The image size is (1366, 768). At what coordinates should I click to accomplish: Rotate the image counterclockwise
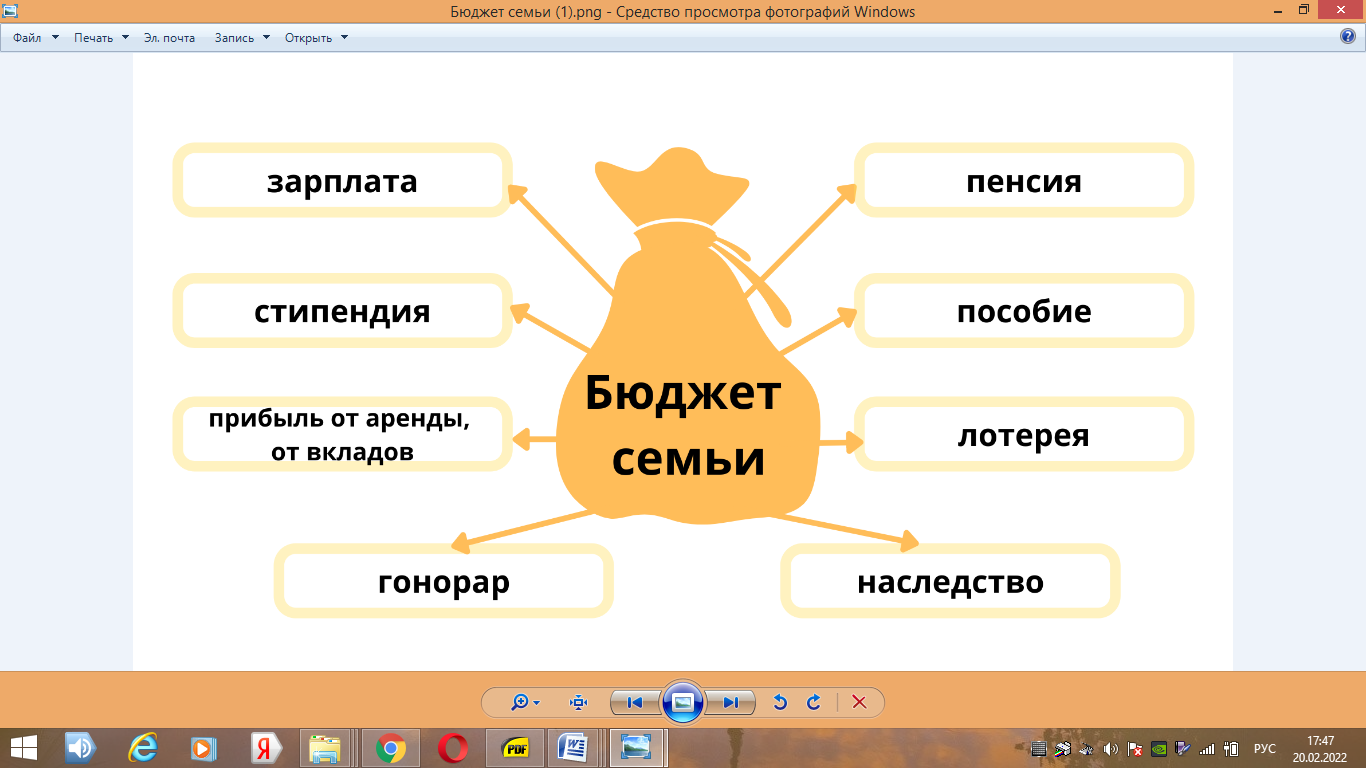coord(780,702)
